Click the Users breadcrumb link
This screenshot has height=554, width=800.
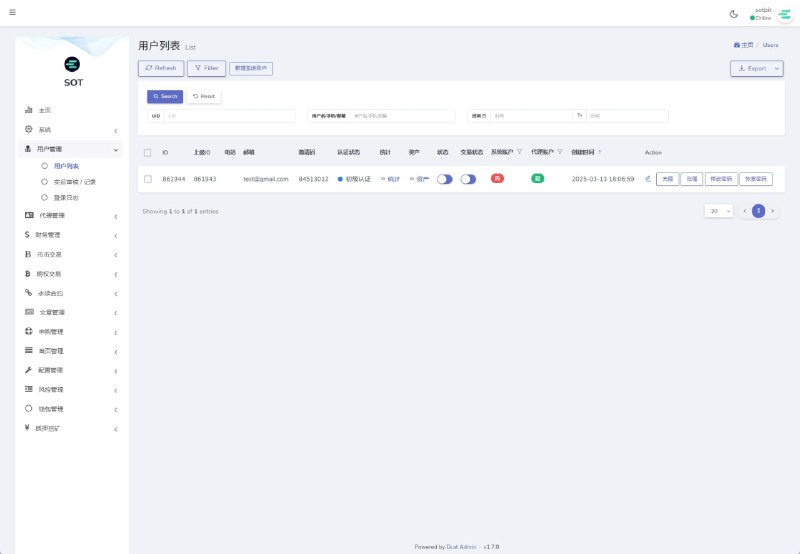pyautogui.click(x=770, y=45)
